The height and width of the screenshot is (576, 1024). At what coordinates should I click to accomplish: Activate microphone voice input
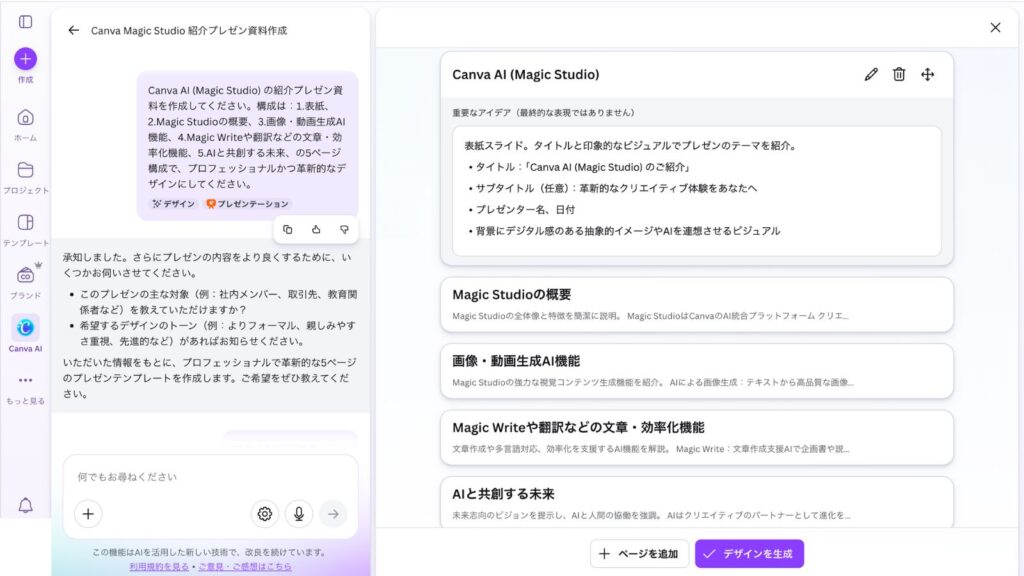point(298,513)
